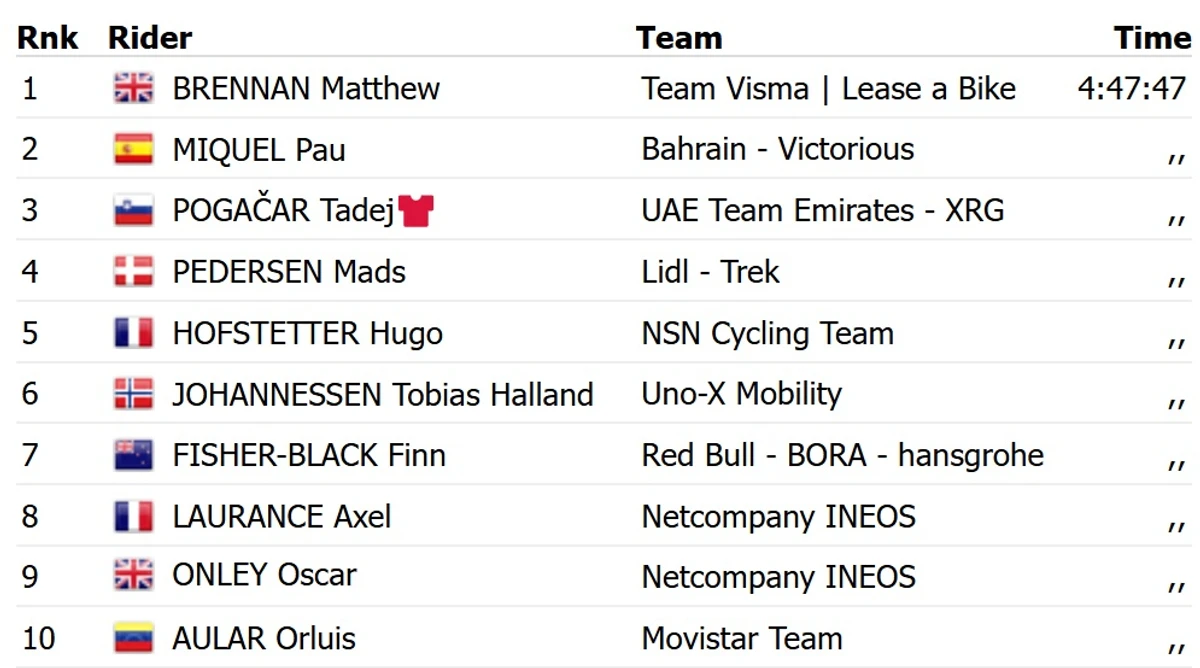The image size is (1200, 668).
Task: Click the Slovenian flag next to POGAČAR Tadej
Action: pos(133,210)
